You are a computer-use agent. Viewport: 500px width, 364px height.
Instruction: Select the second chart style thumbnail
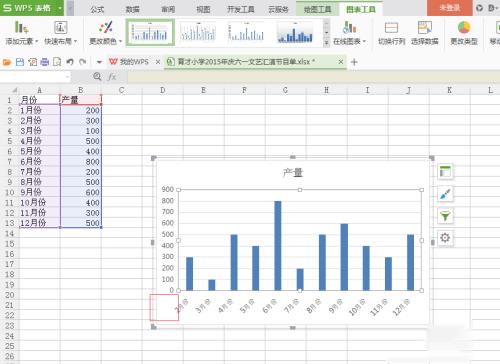pyautogui.click(x=198, y=32)
